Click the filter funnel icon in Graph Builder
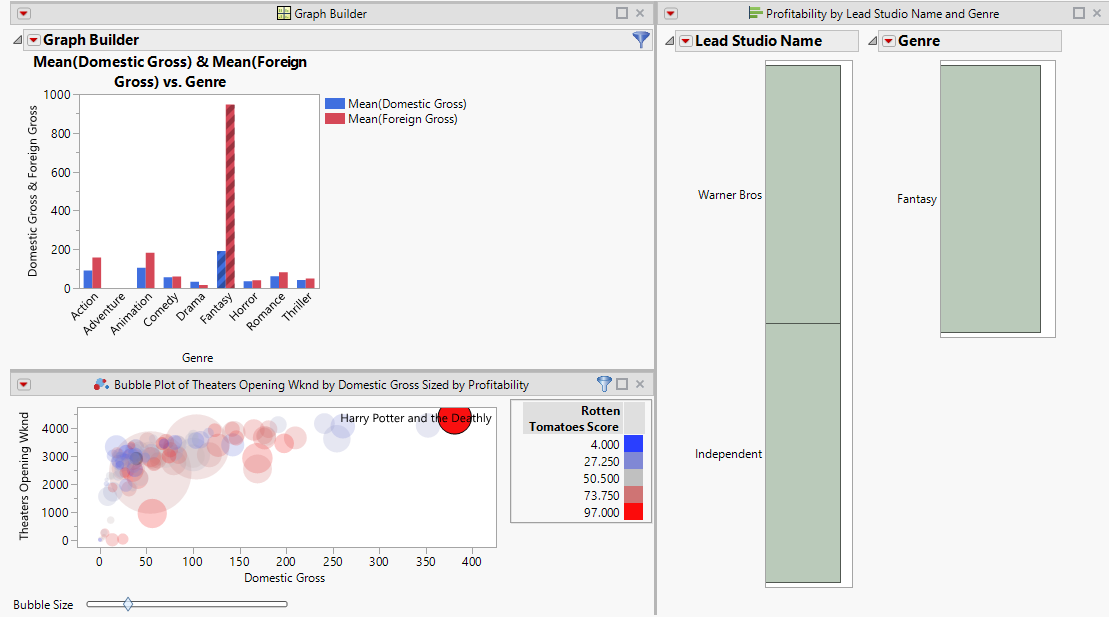Viewport: 1109px width, 617px height. 641,39
